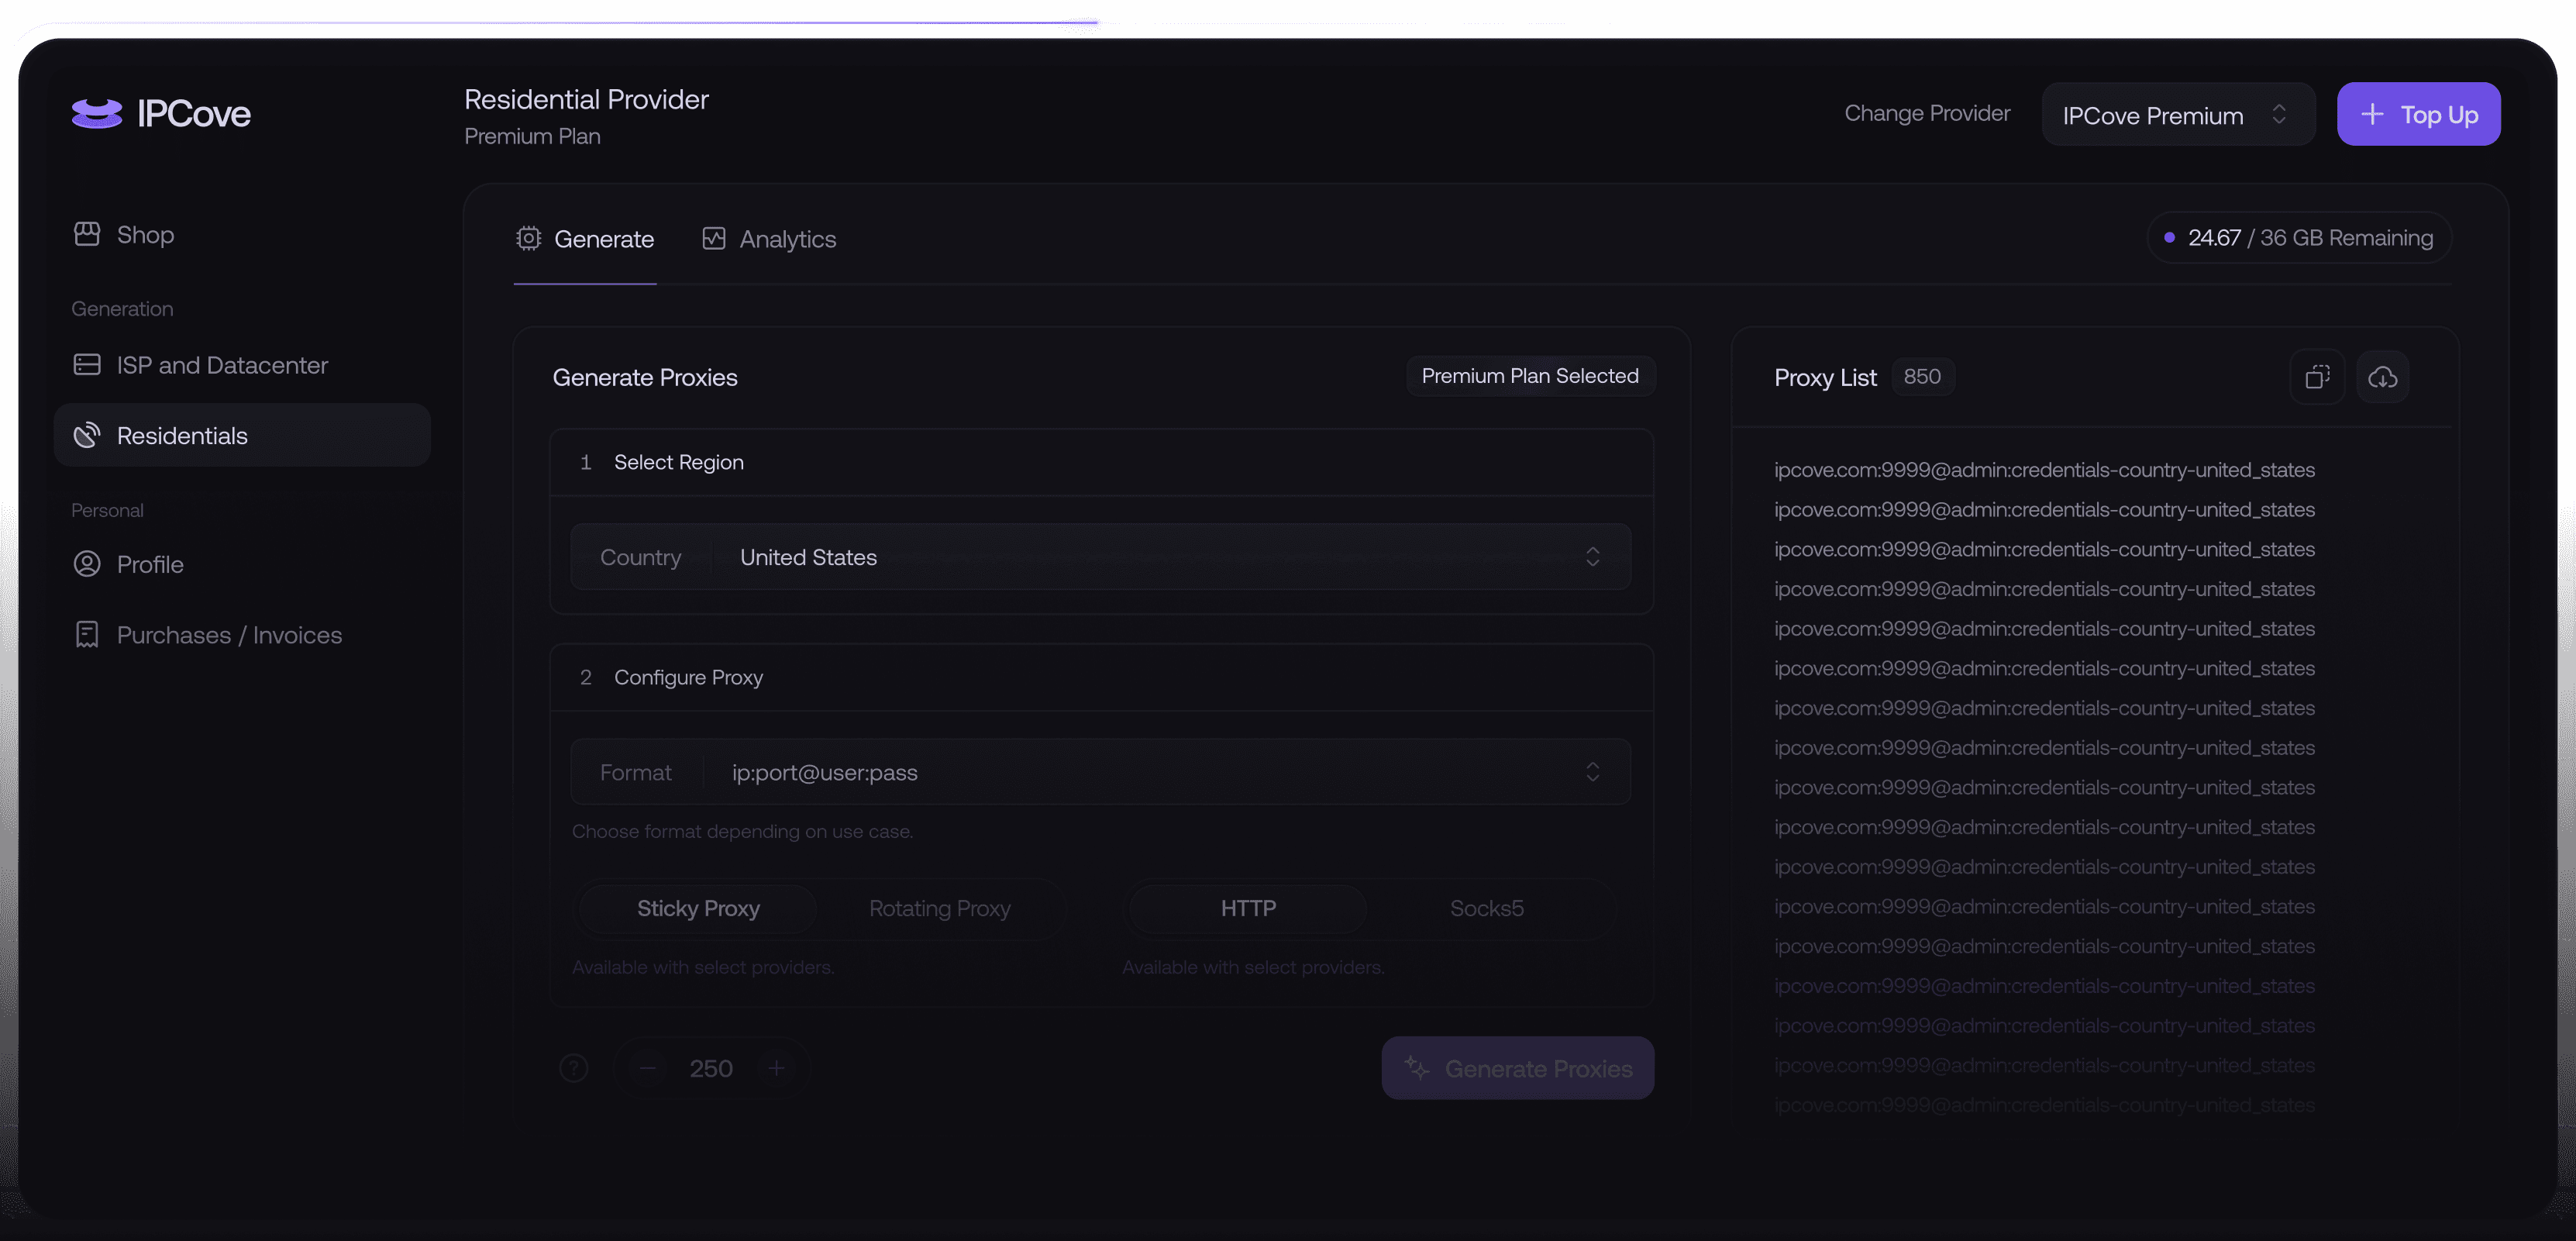Download the proxy list via cloud icon
This screenshot has height=1241, width=2576.
click(2383, 377)
